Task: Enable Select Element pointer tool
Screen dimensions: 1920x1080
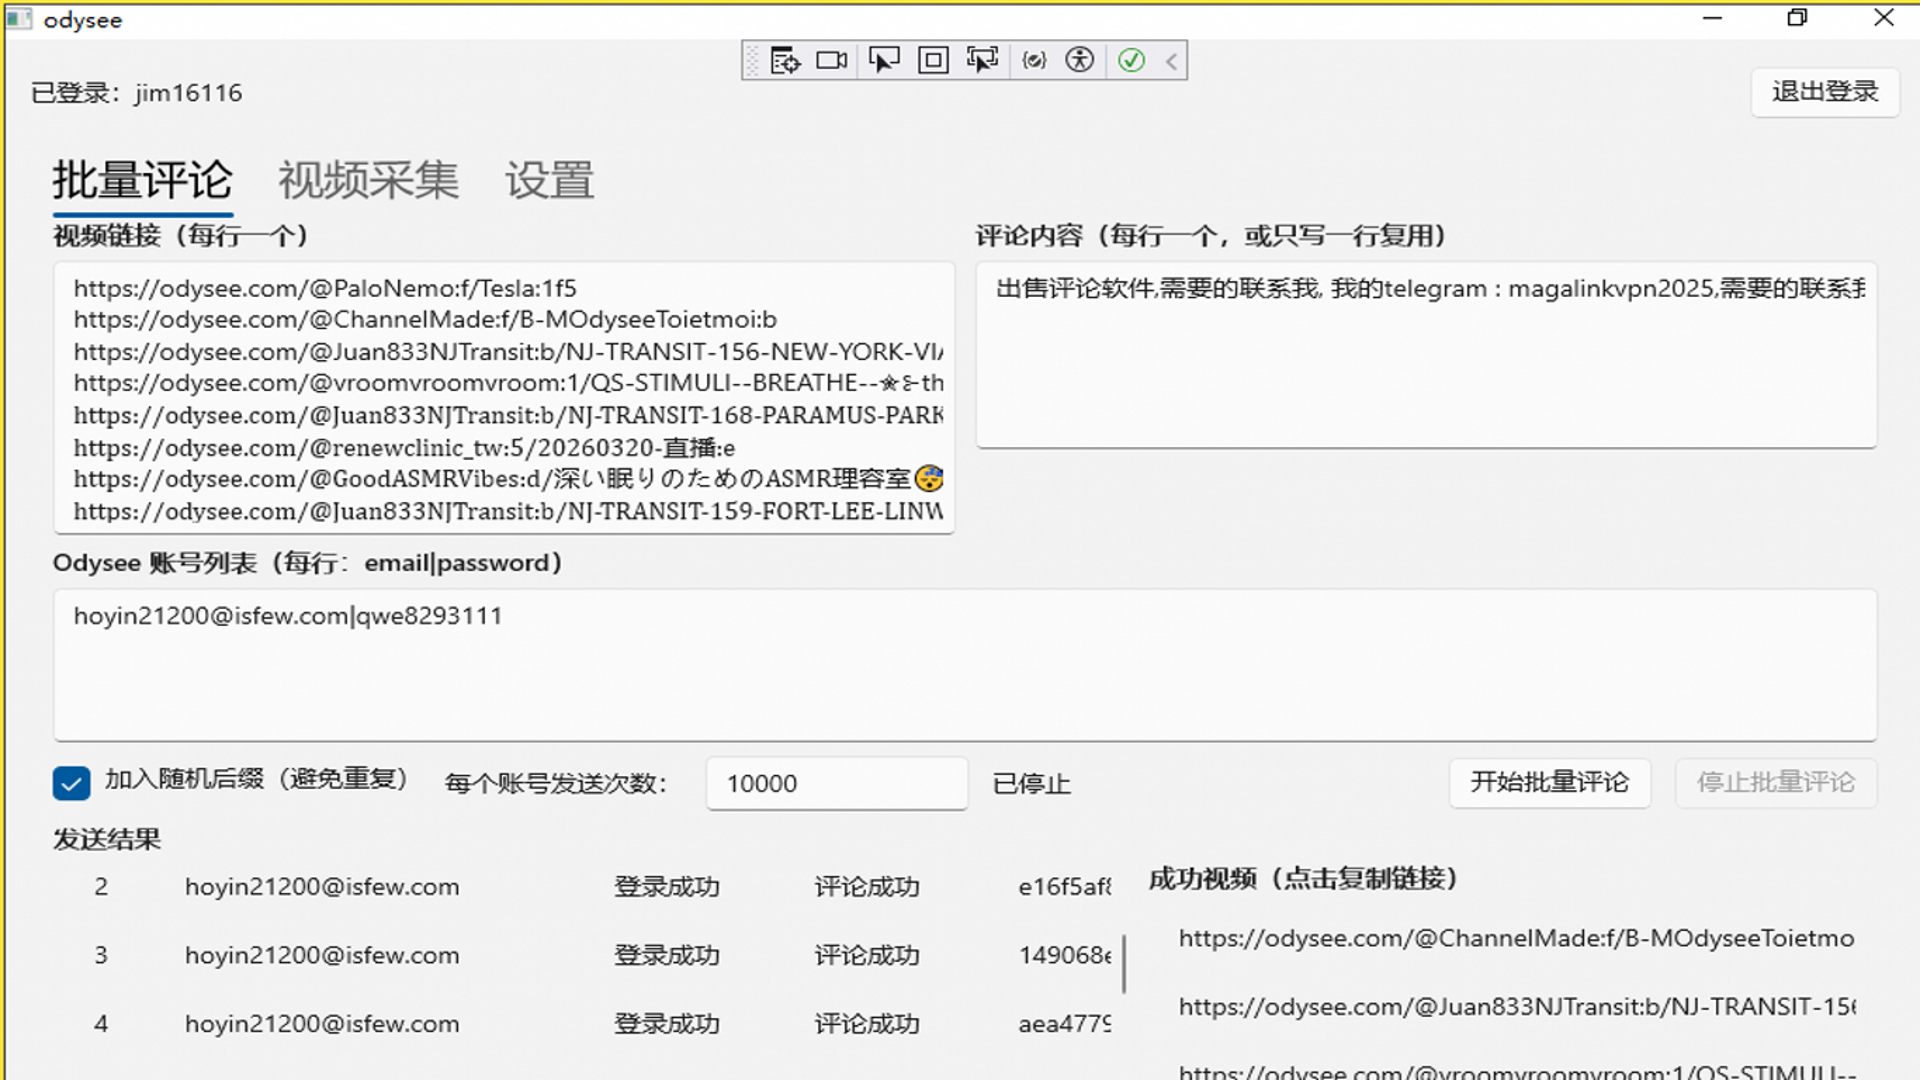Action: point(883,61)
